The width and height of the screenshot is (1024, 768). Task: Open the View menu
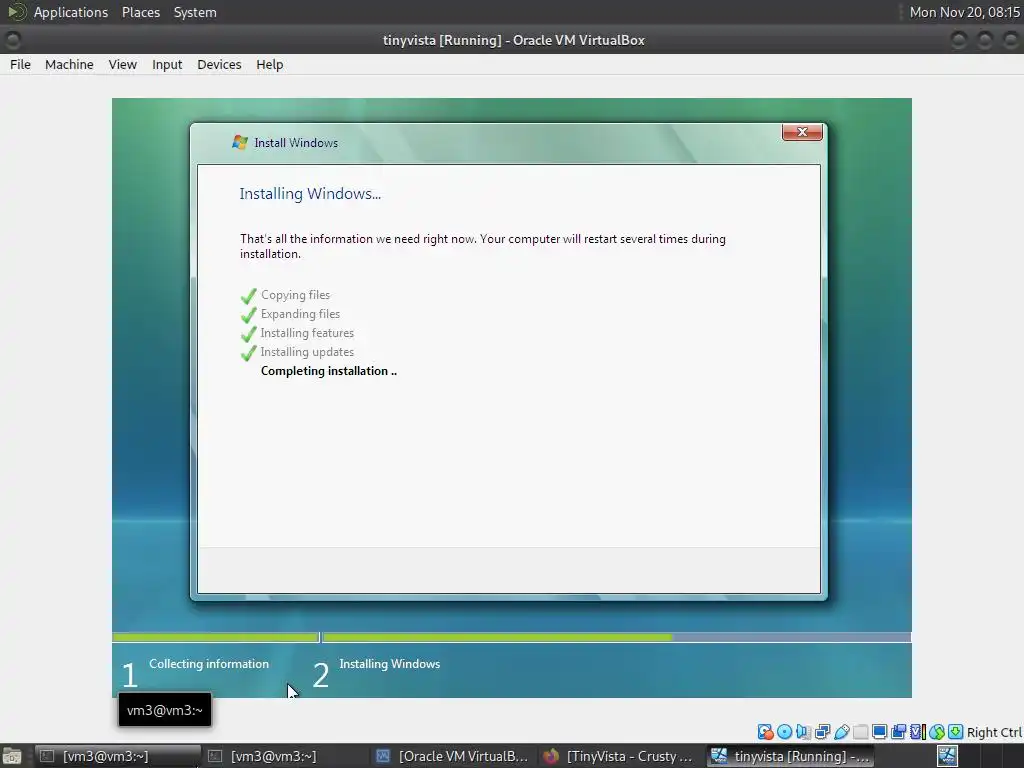point(123,65)
